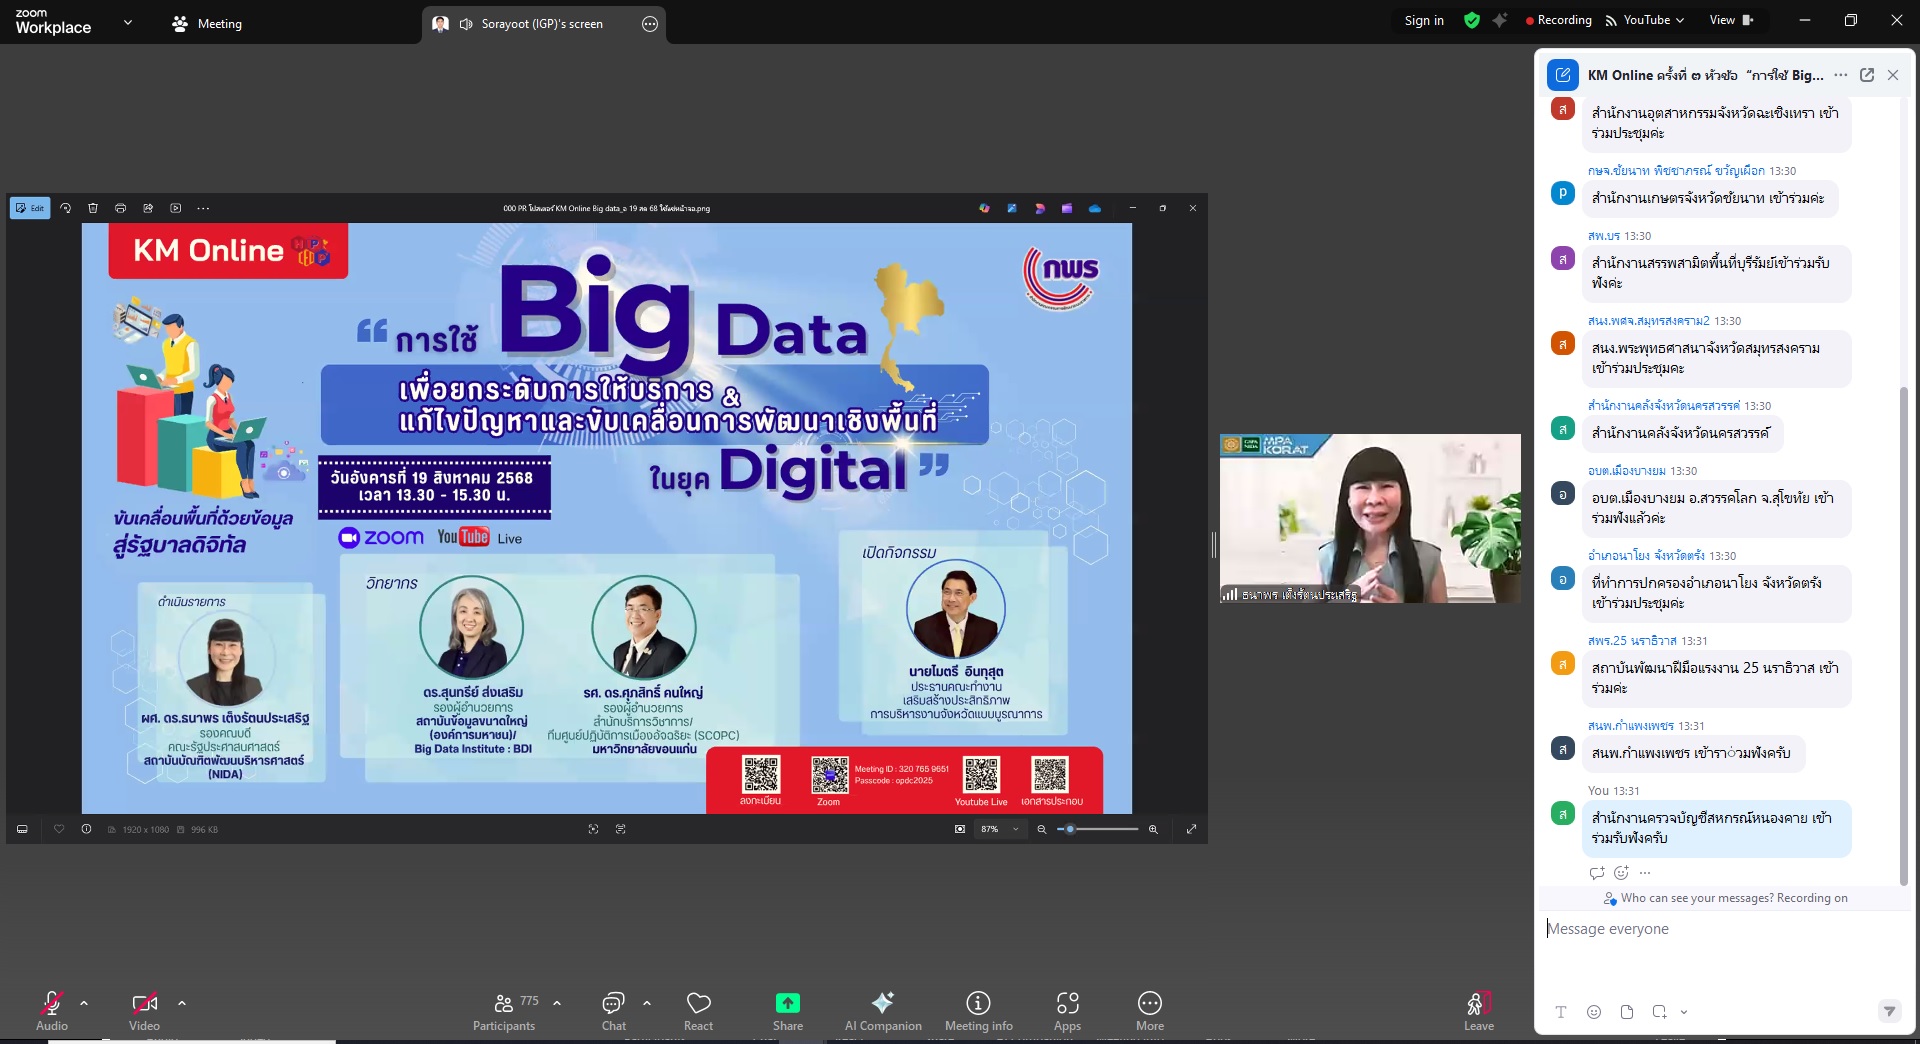Toggle favorite heart in Photos status bar
1920x1044 pixels.
pyautogui.click(x=59, y=829)
